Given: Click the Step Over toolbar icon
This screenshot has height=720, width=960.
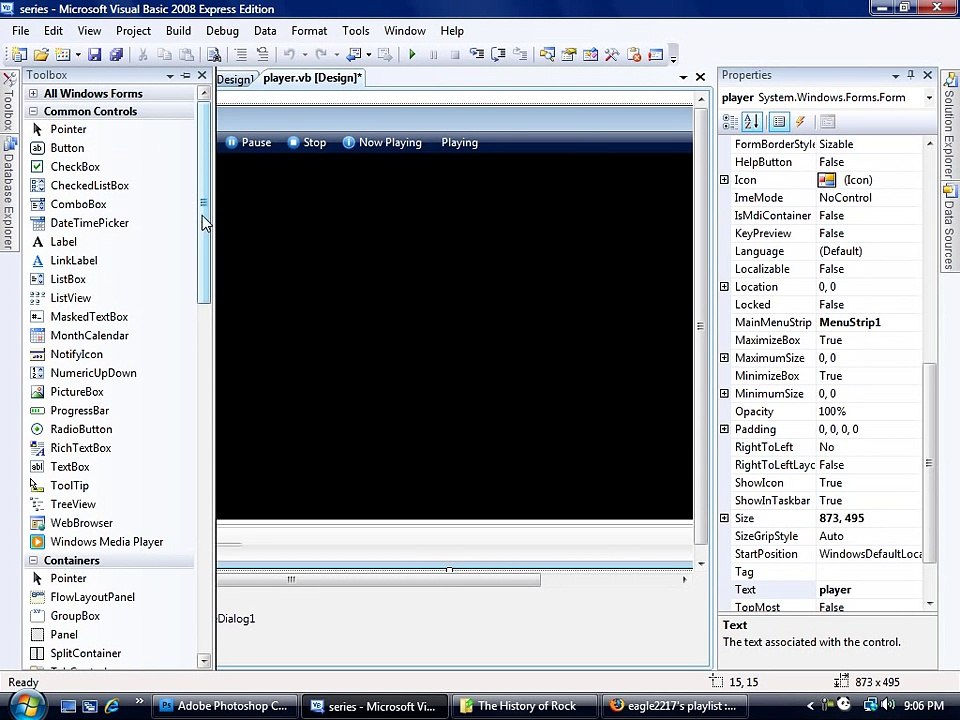Looking at the screenshot, I should [498, 54].
